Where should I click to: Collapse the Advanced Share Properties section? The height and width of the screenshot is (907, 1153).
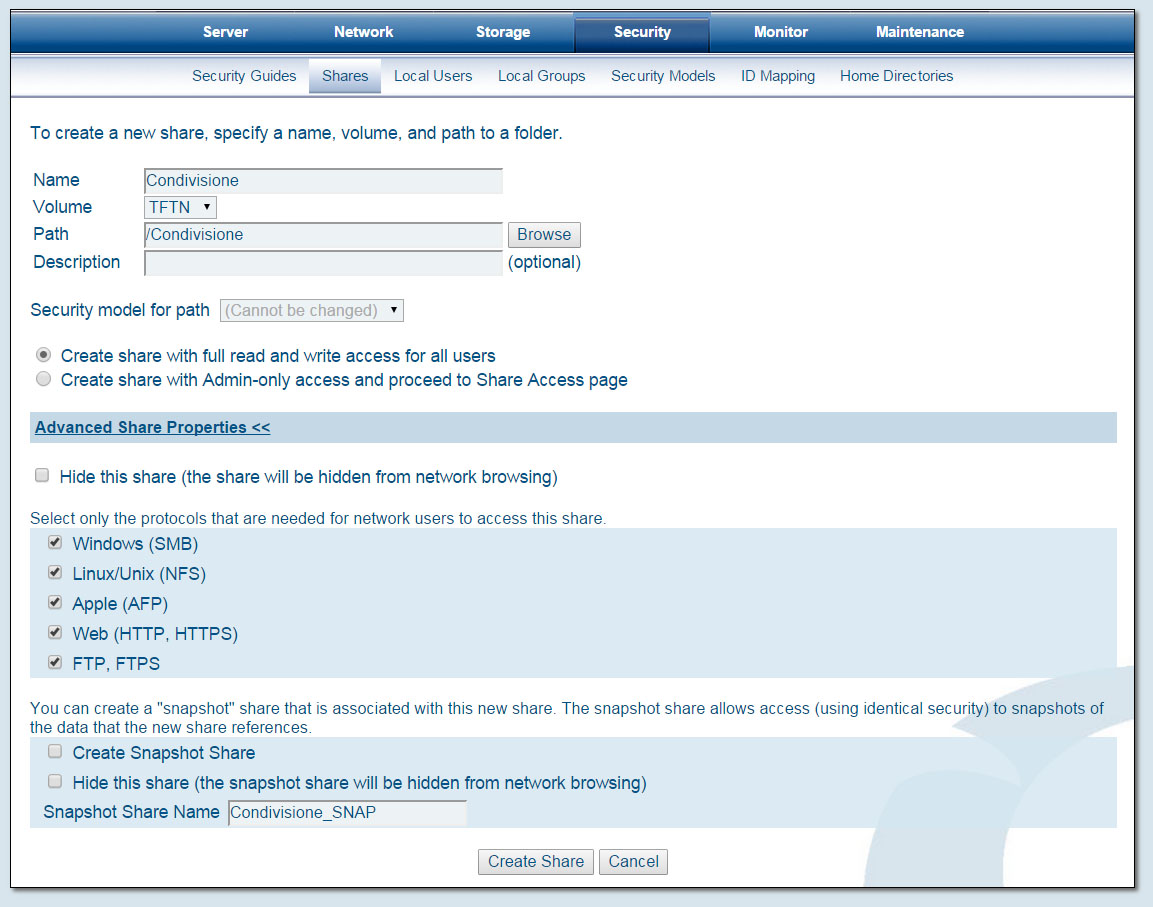152,428
